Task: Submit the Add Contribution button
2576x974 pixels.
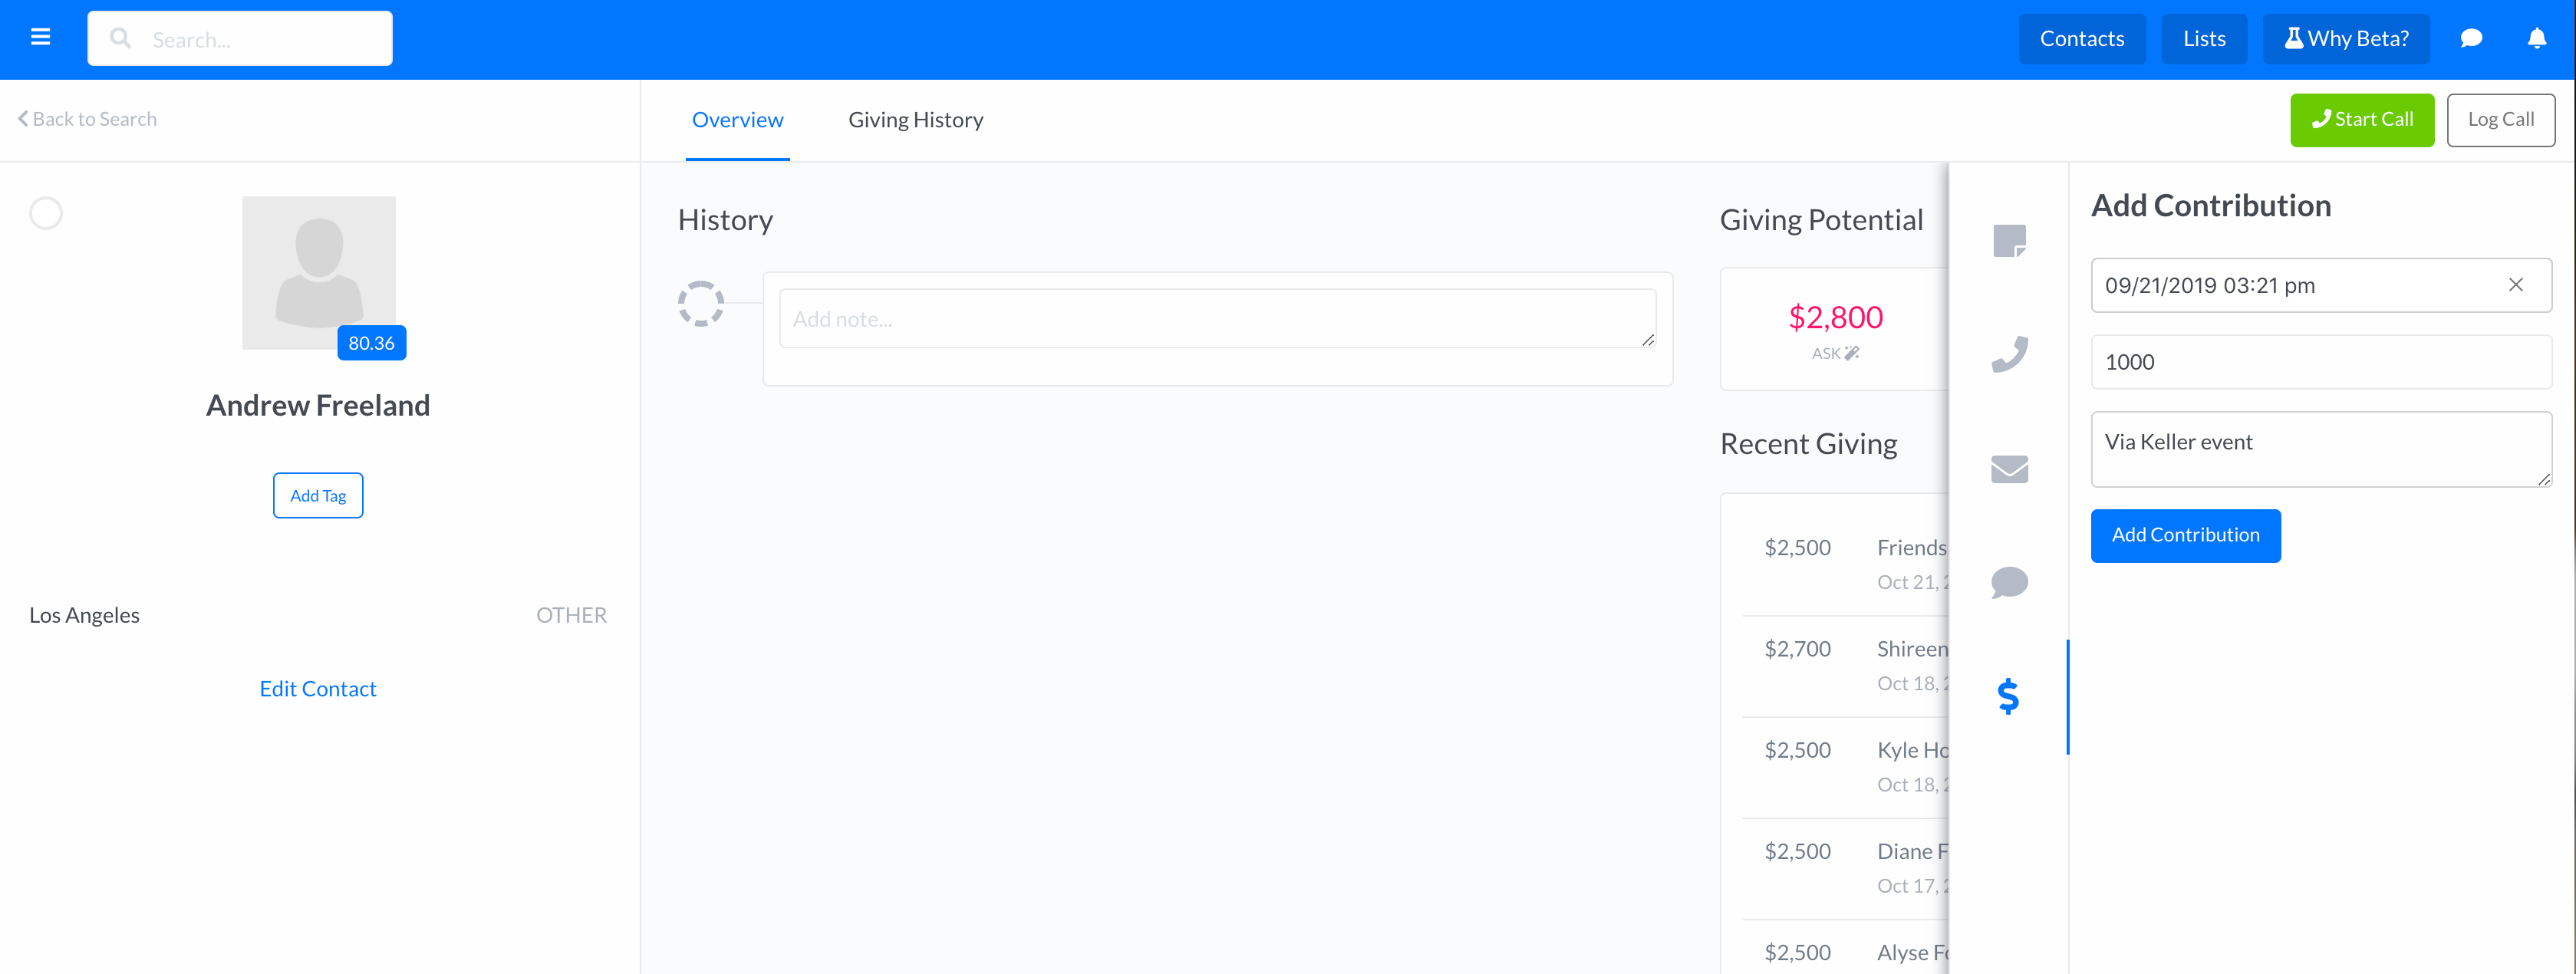Action: 2185,536
